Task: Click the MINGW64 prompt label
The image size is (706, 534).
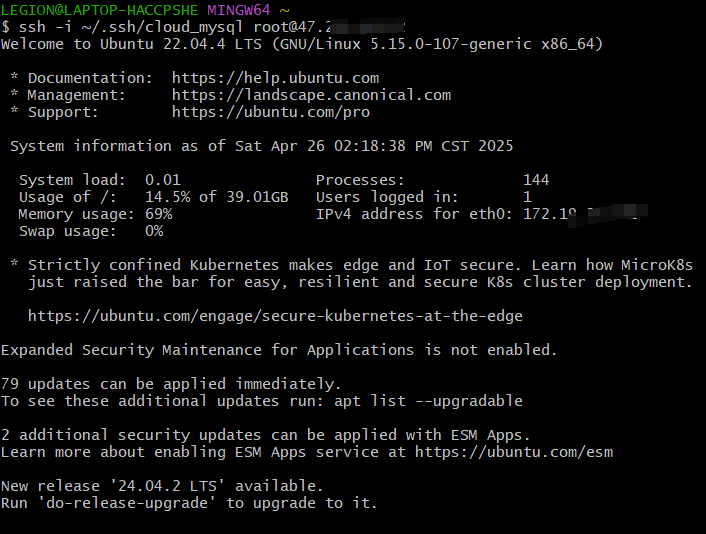Action: tap(239, 10)
